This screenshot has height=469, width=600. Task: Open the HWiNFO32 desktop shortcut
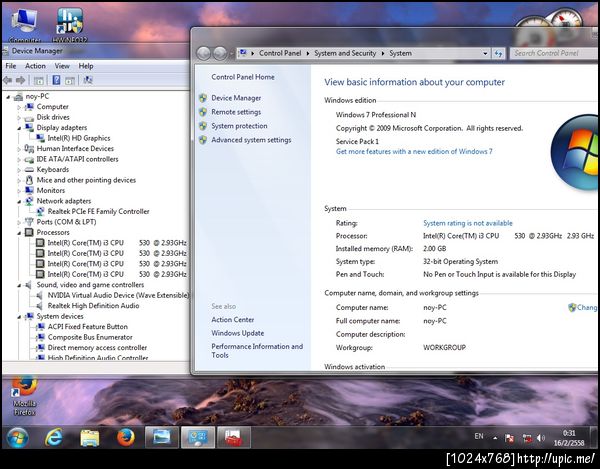[x=70, y=25]
